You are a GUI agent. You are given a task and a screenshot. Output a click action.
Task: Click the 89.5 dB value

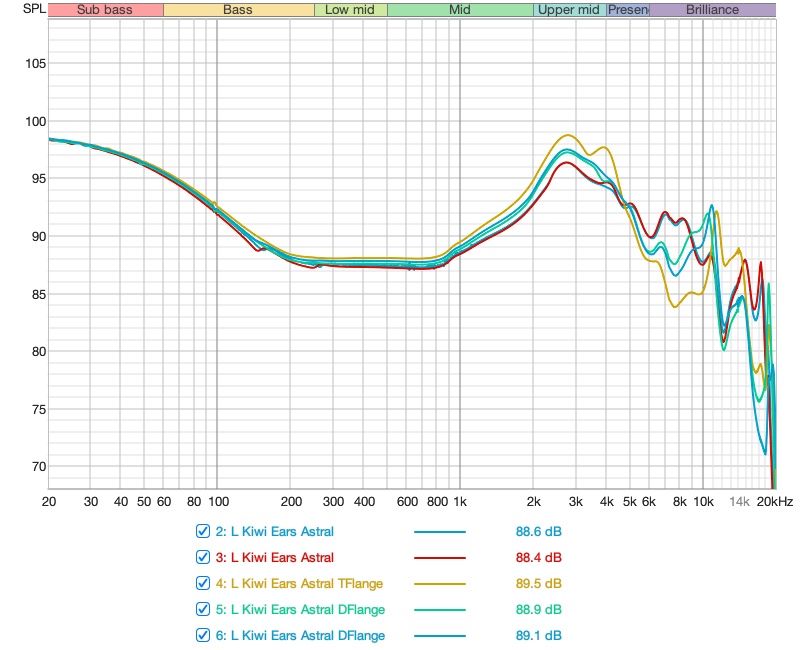tap(538, 584)
